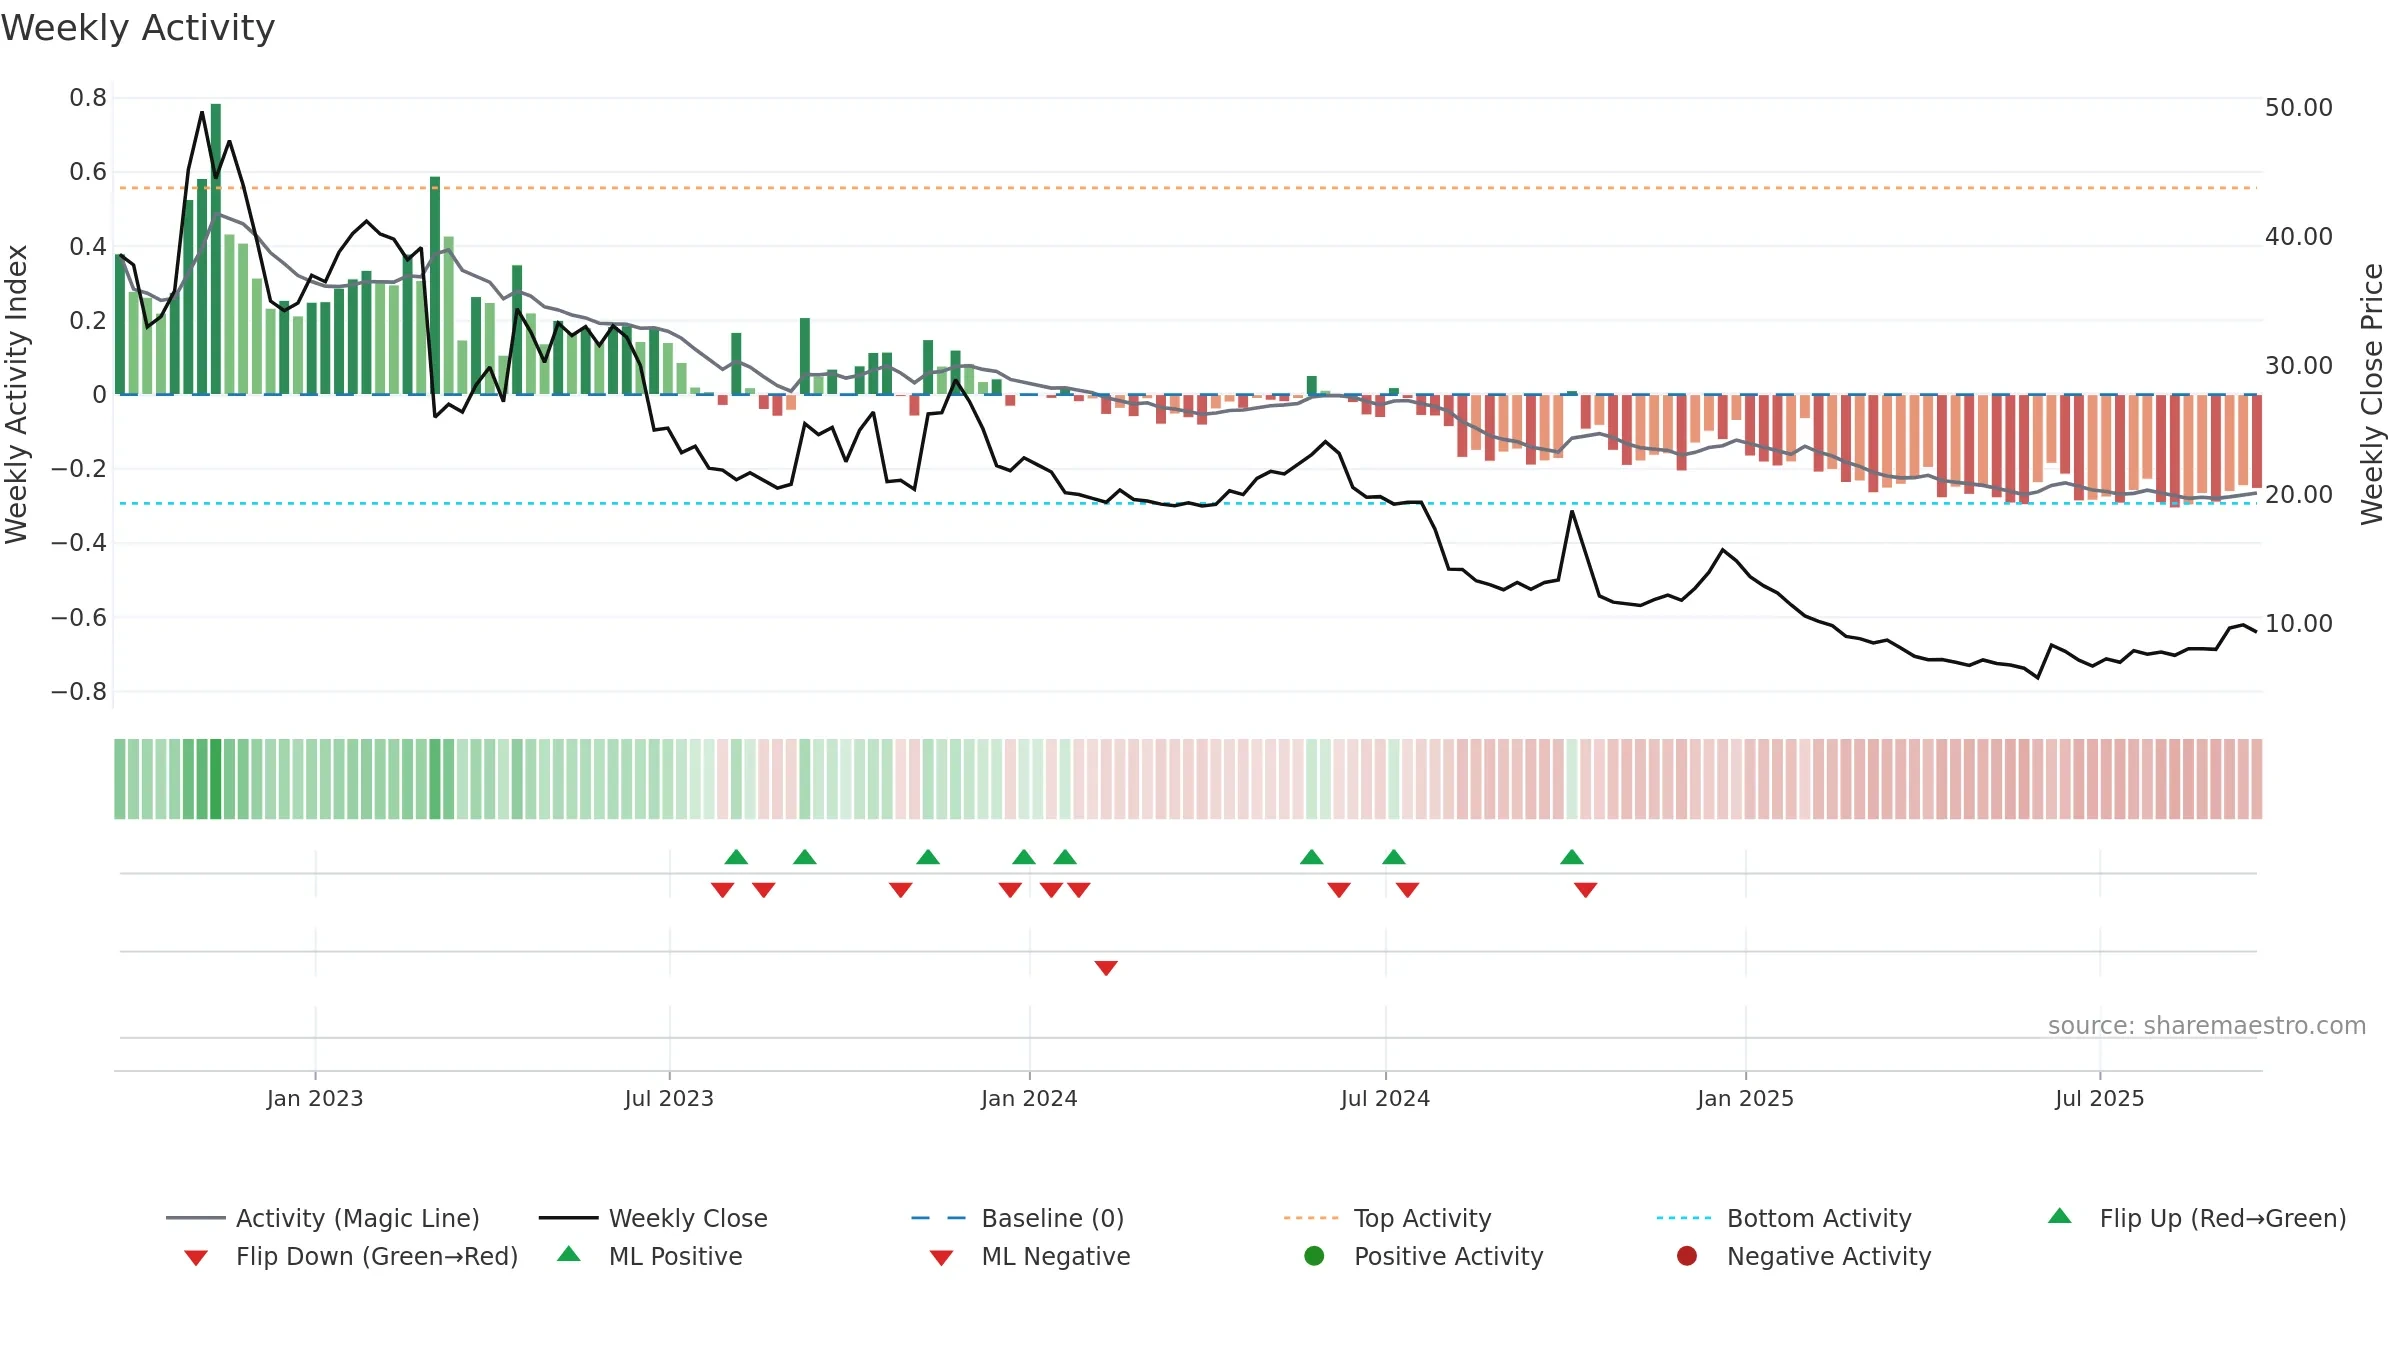This screenshot has height=1350, width=2400.
Task: Click the lone ML Negative marker after Jan 2024
Action: (x=1106, y=968)
